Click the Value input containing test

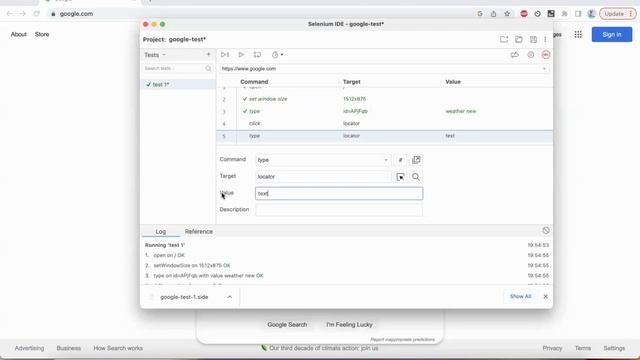click(x=339, y=193)
